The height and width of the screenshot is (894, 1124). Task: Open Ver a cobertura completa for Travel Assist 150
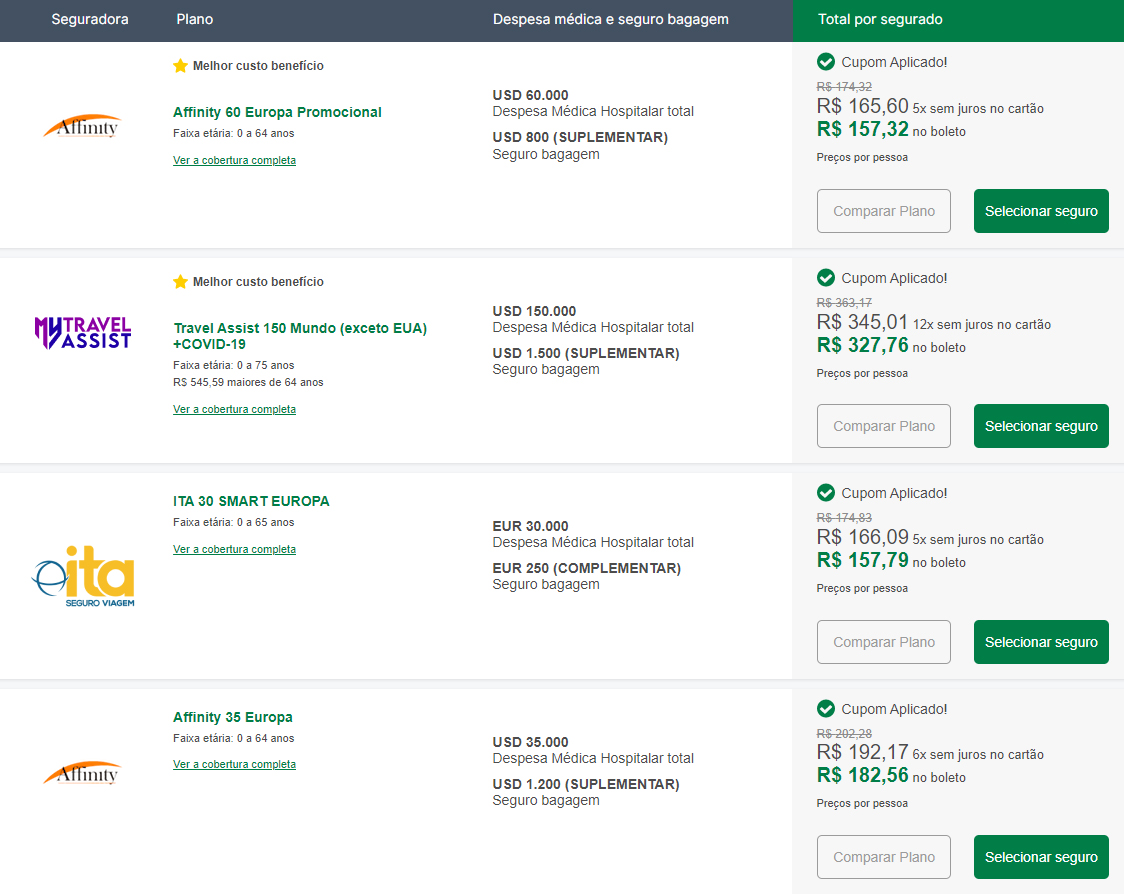coord(234,409)
